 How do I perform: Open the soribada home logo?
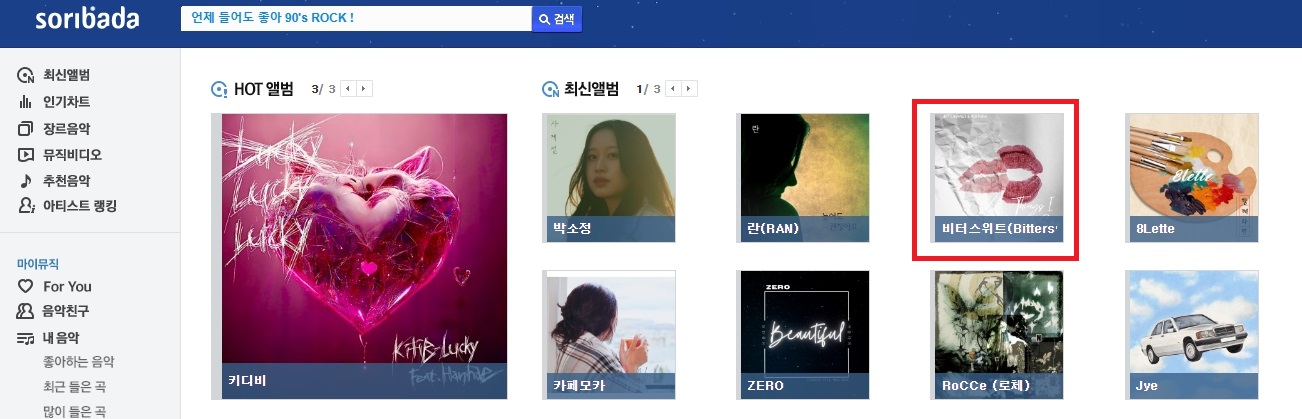[x=87, y=20]
